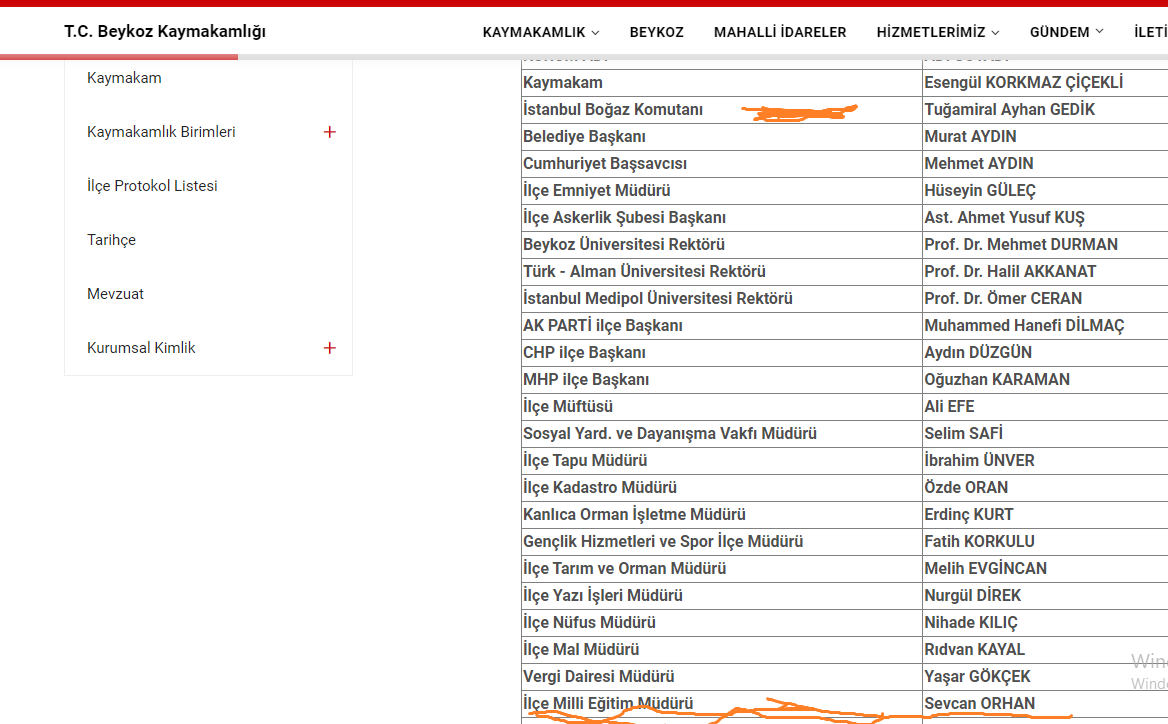Click the AK PARTİ ilçe Başkanı cell
This screenshot has height=724, width=1168.
point(722,326)
